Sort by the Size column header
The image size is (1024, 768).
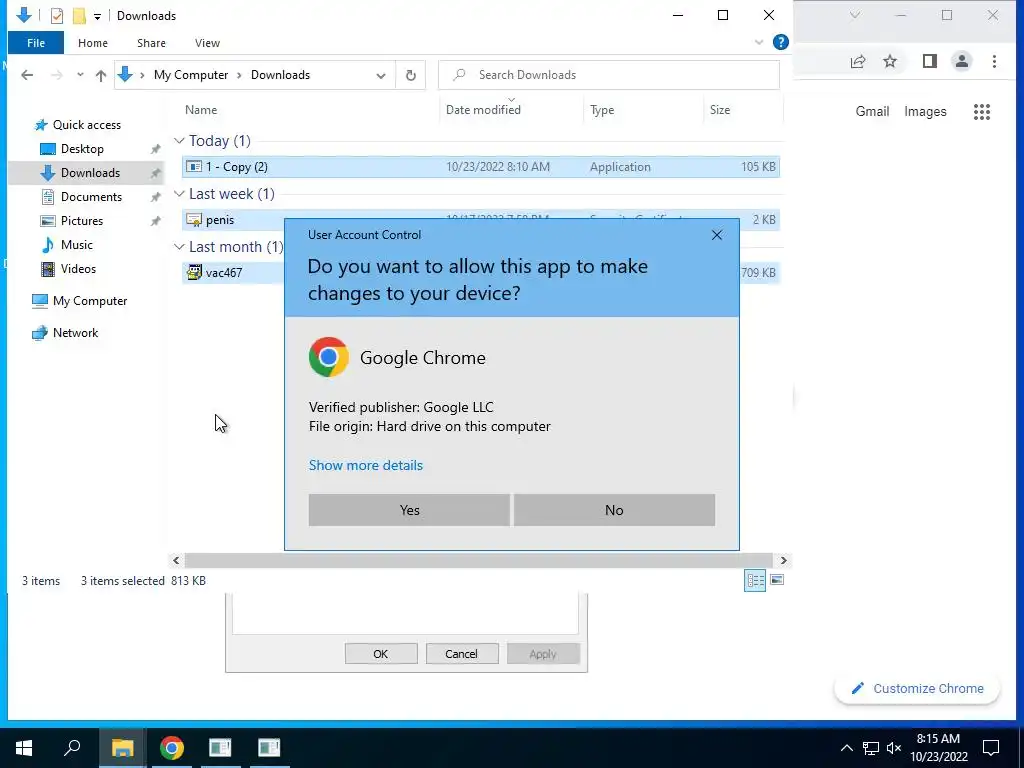coord(720,110)
